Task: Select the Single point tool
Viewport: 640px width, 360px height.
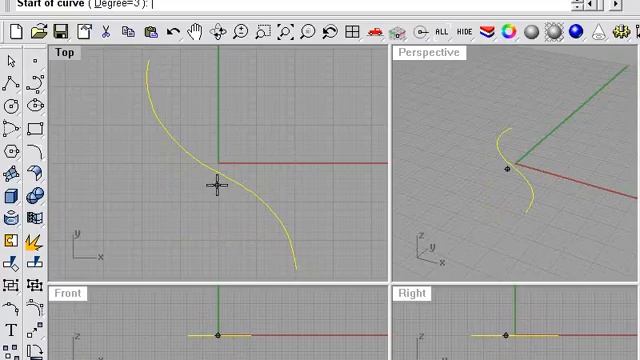Action: [x=35, y=61]
